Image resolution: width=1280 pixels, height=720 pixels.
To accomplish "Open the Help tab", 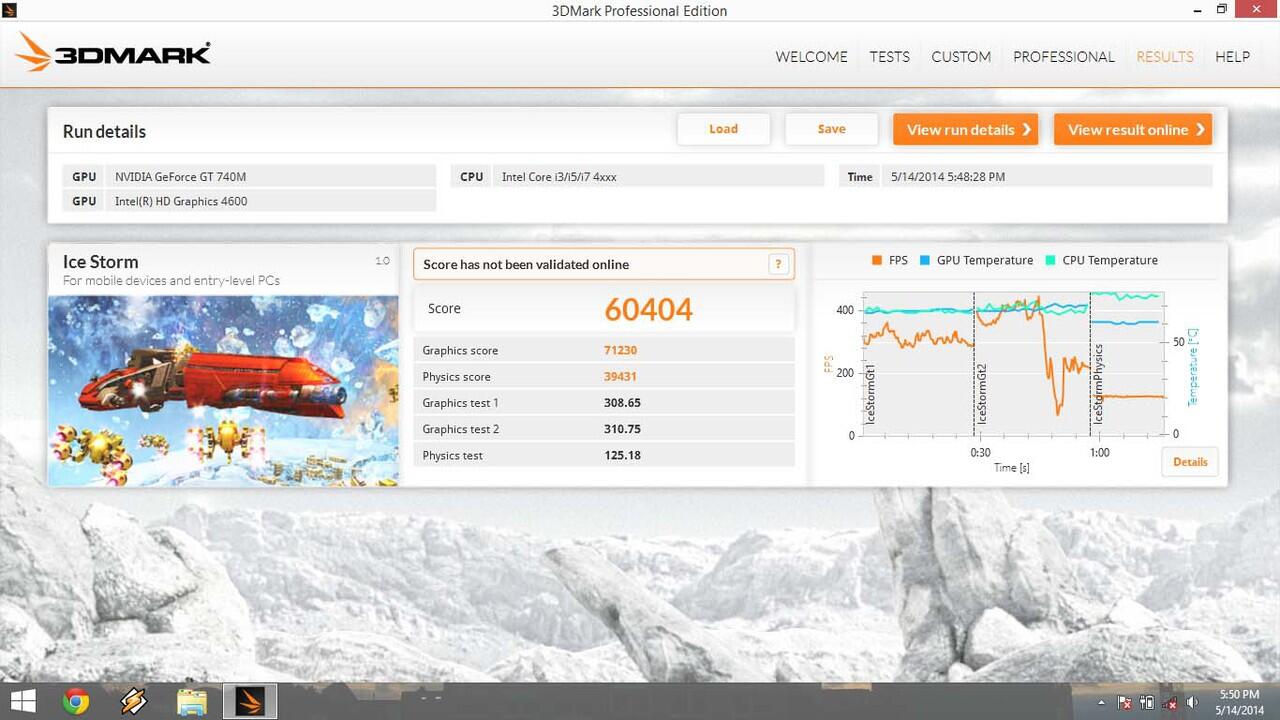I will [x=1232, y=57].
